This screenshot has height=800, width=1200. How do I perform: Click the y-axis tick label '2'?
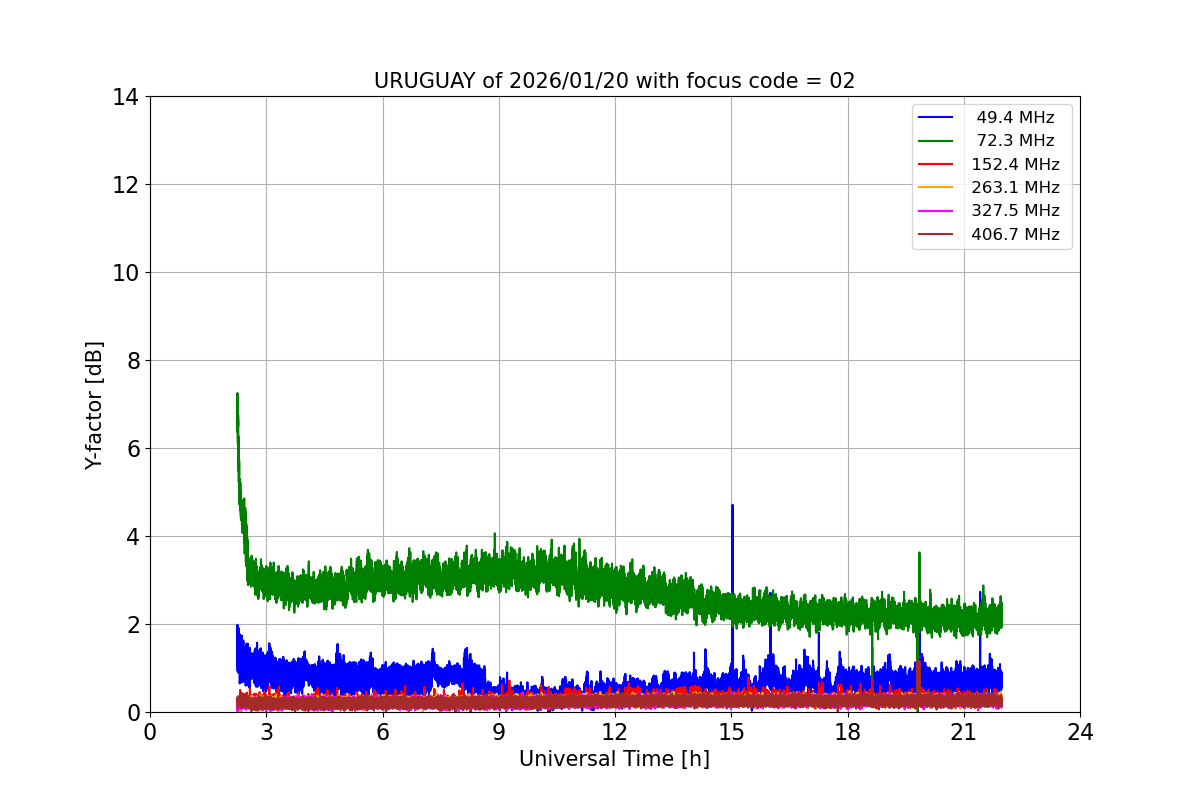pyautogui.click(x=132, y=625)
